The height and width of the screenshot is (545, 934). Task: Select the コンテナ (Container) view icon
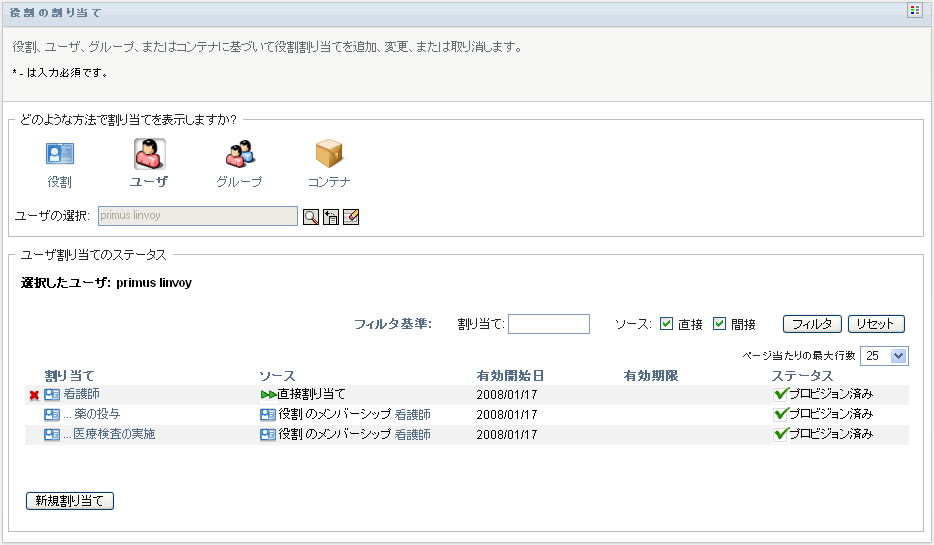click(x=329, y=154)
